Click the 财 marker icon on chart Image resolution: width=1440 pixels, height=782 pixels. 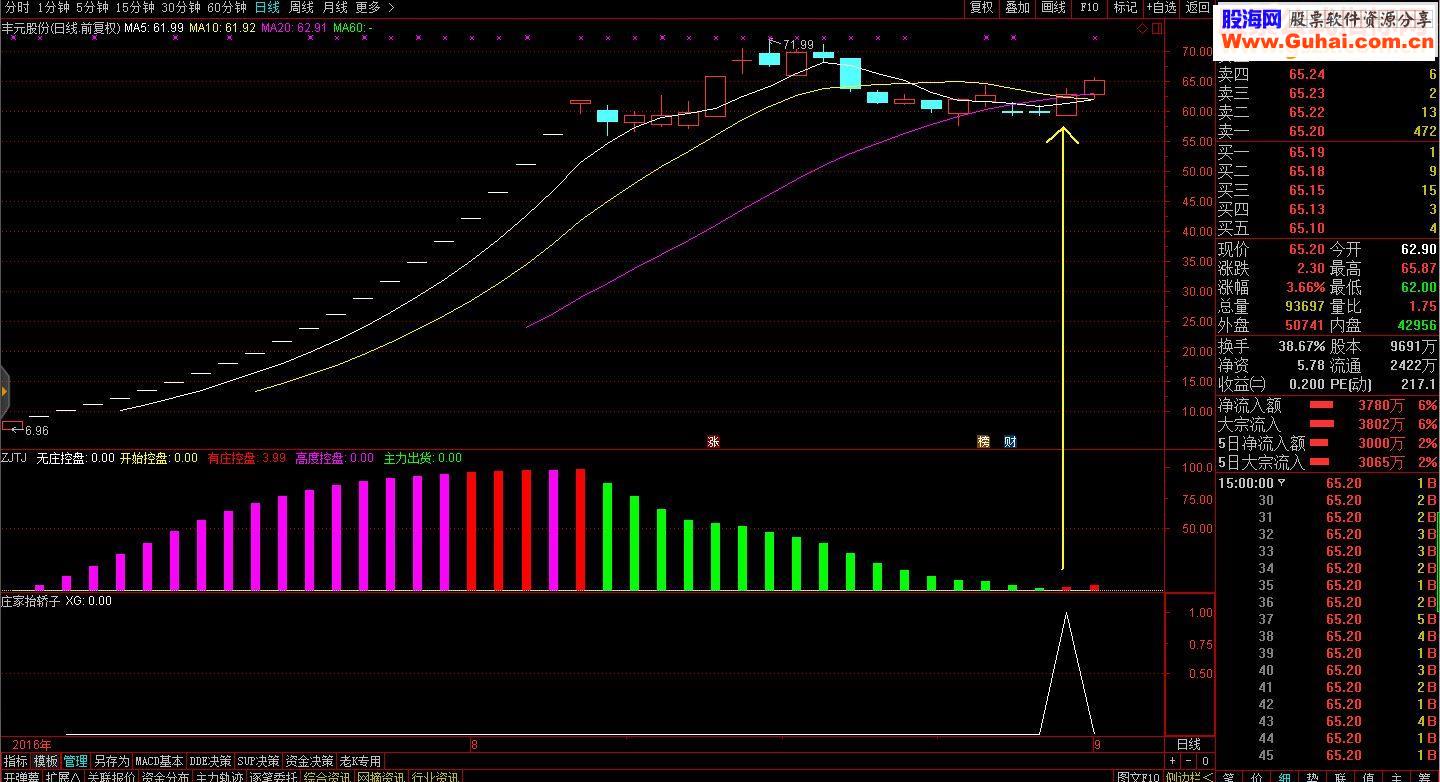(x=1010, y=441)
